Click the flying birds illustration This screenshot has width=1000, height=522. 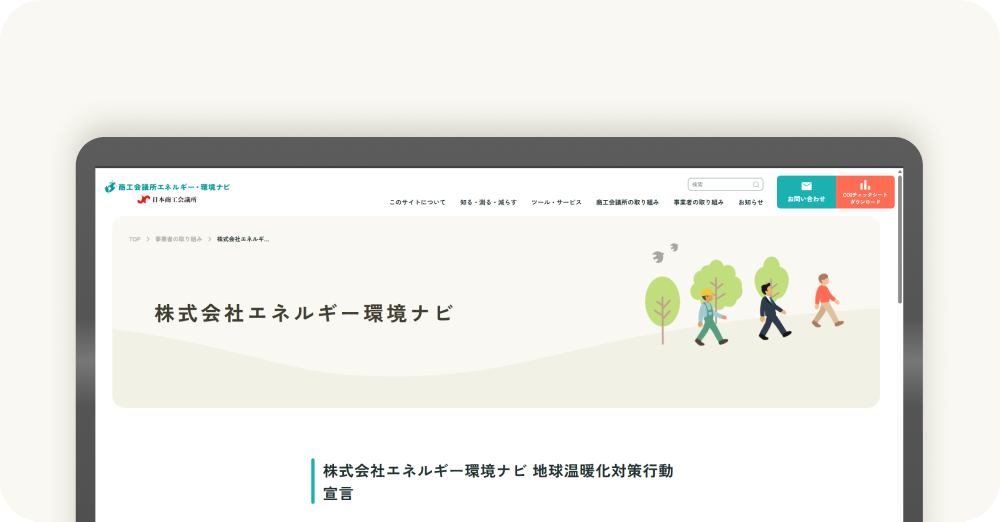click(x=665, y=252)
